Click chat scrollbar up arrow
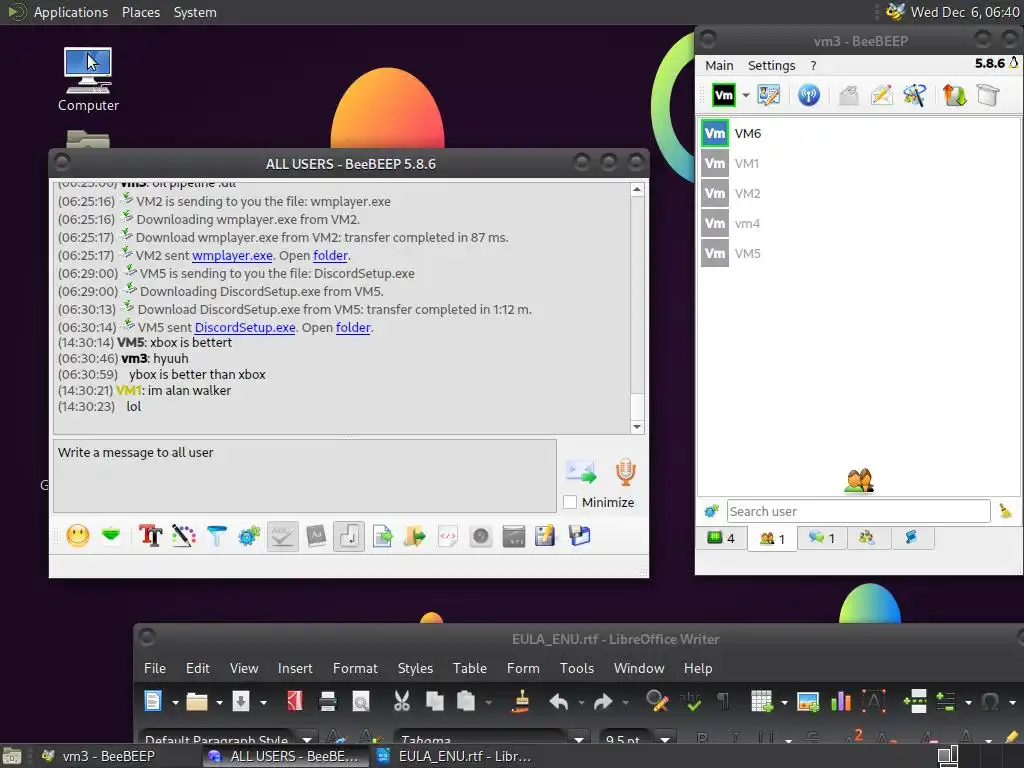Screen dimensions: 1024x768 (637, 189)
